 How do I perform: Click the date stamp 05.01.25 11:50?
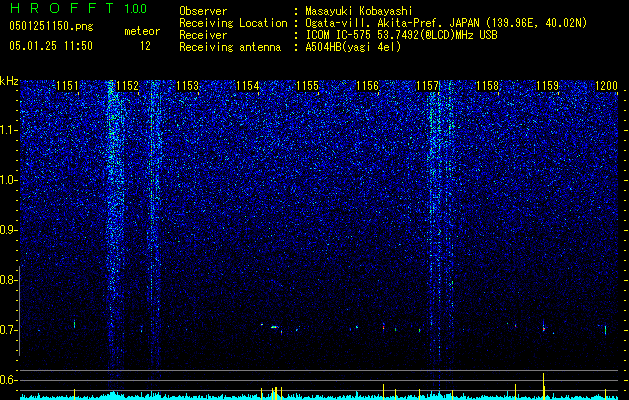tap(51, 46)
